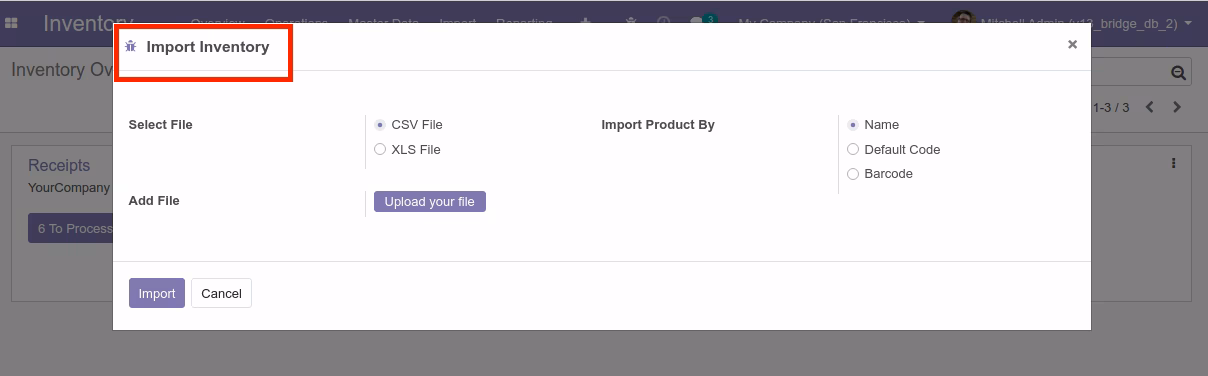Open the Receipts link in background
The image size is (1208, 376).
click(59, 165)
